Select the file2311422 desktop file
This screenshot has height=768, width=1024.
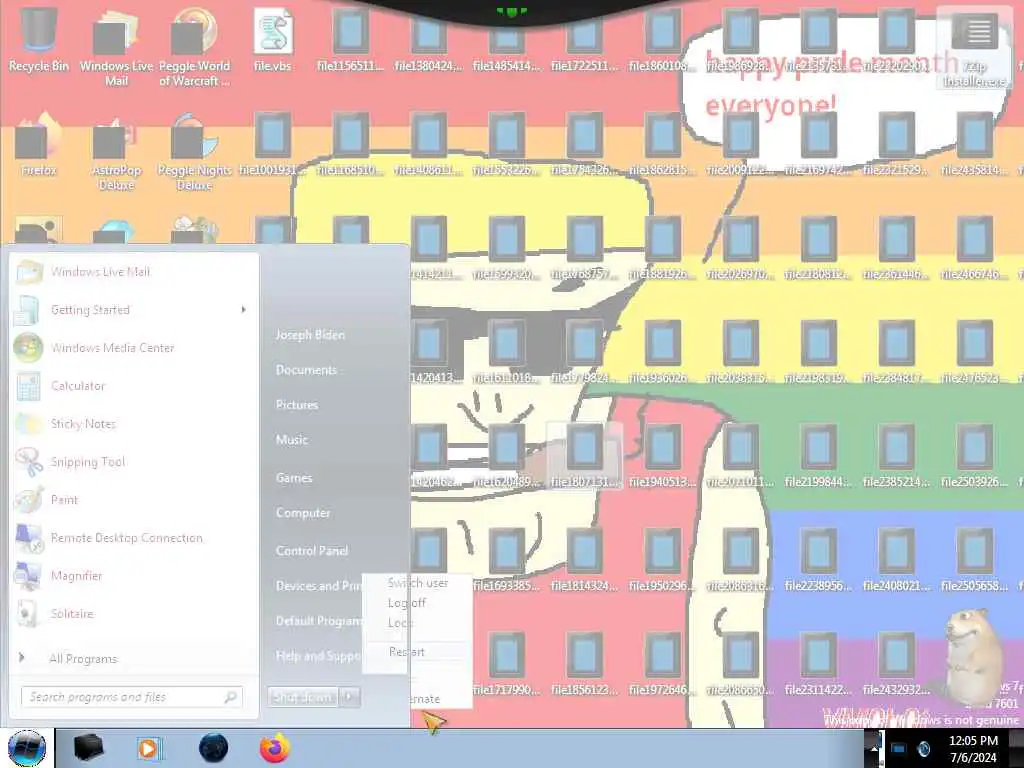[818, 664]
